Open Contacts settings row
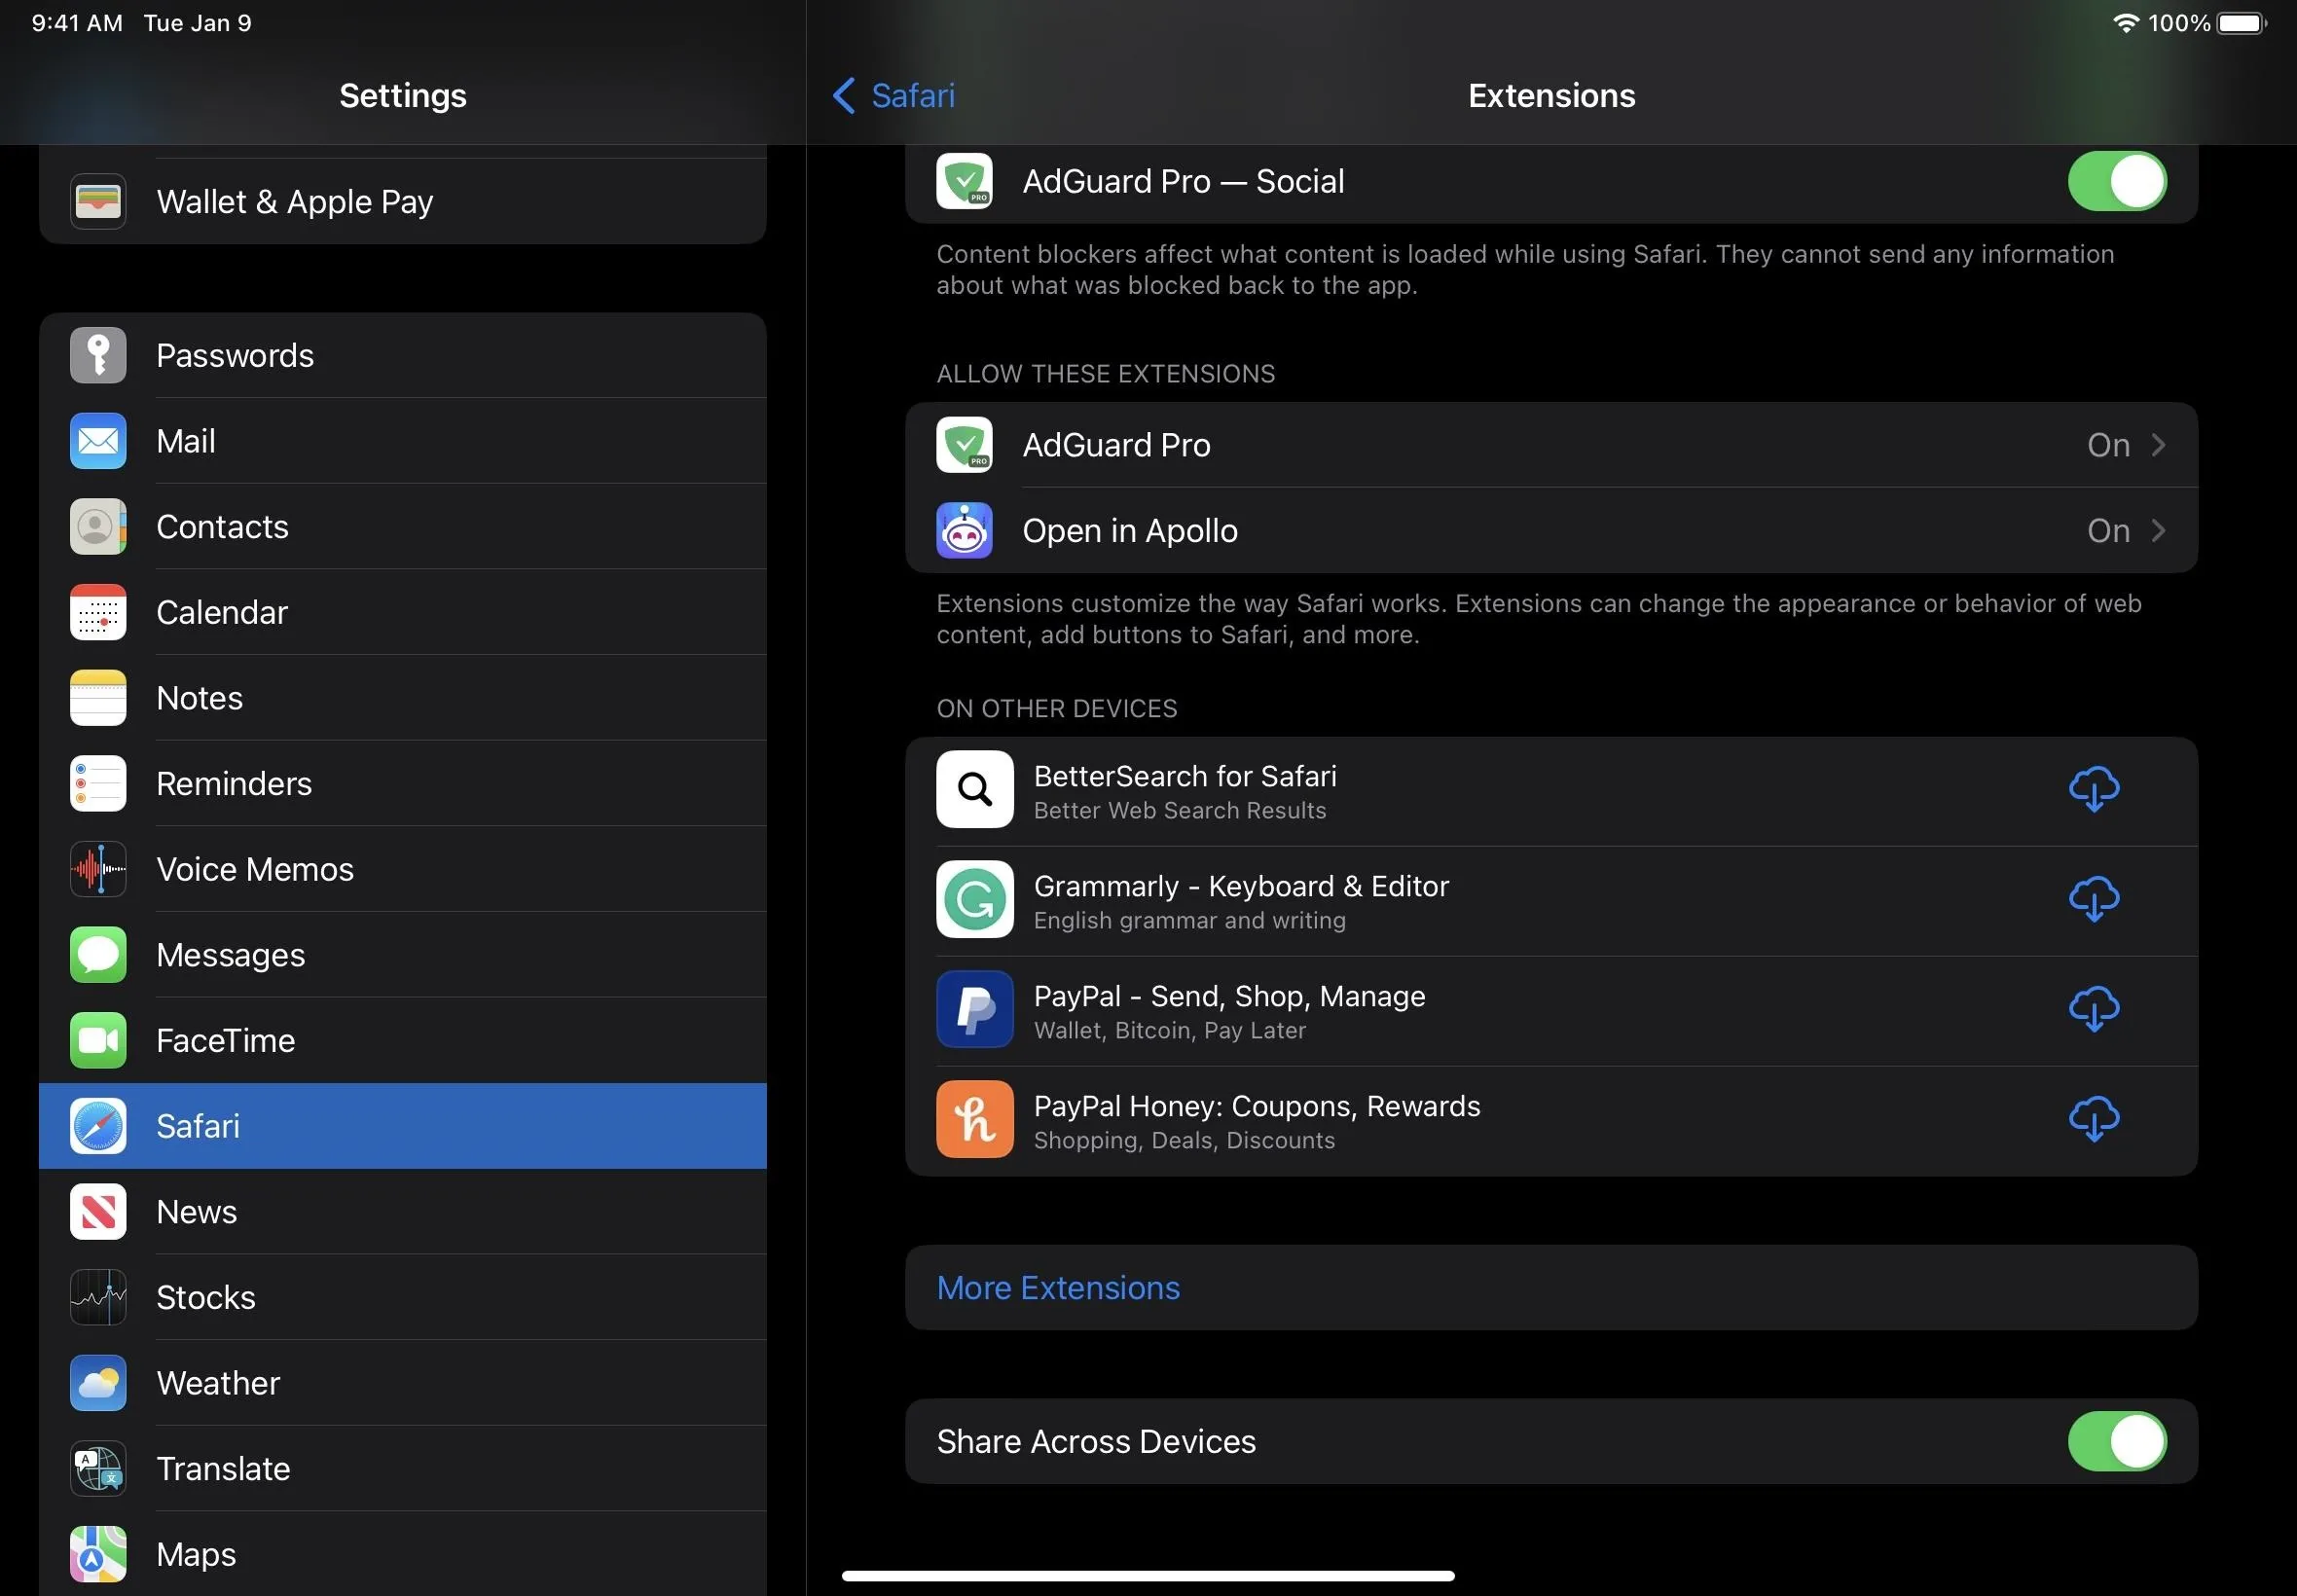 click(403, 527)
